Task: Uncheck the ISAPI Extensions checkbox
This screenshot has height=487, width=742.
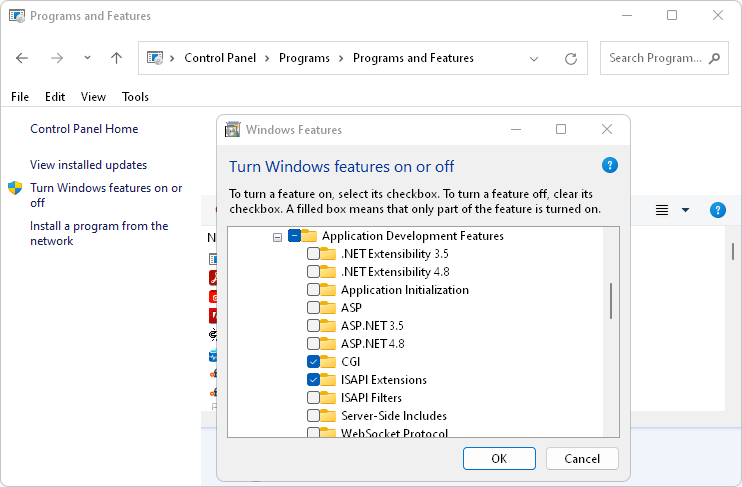Action: (314, 380)
